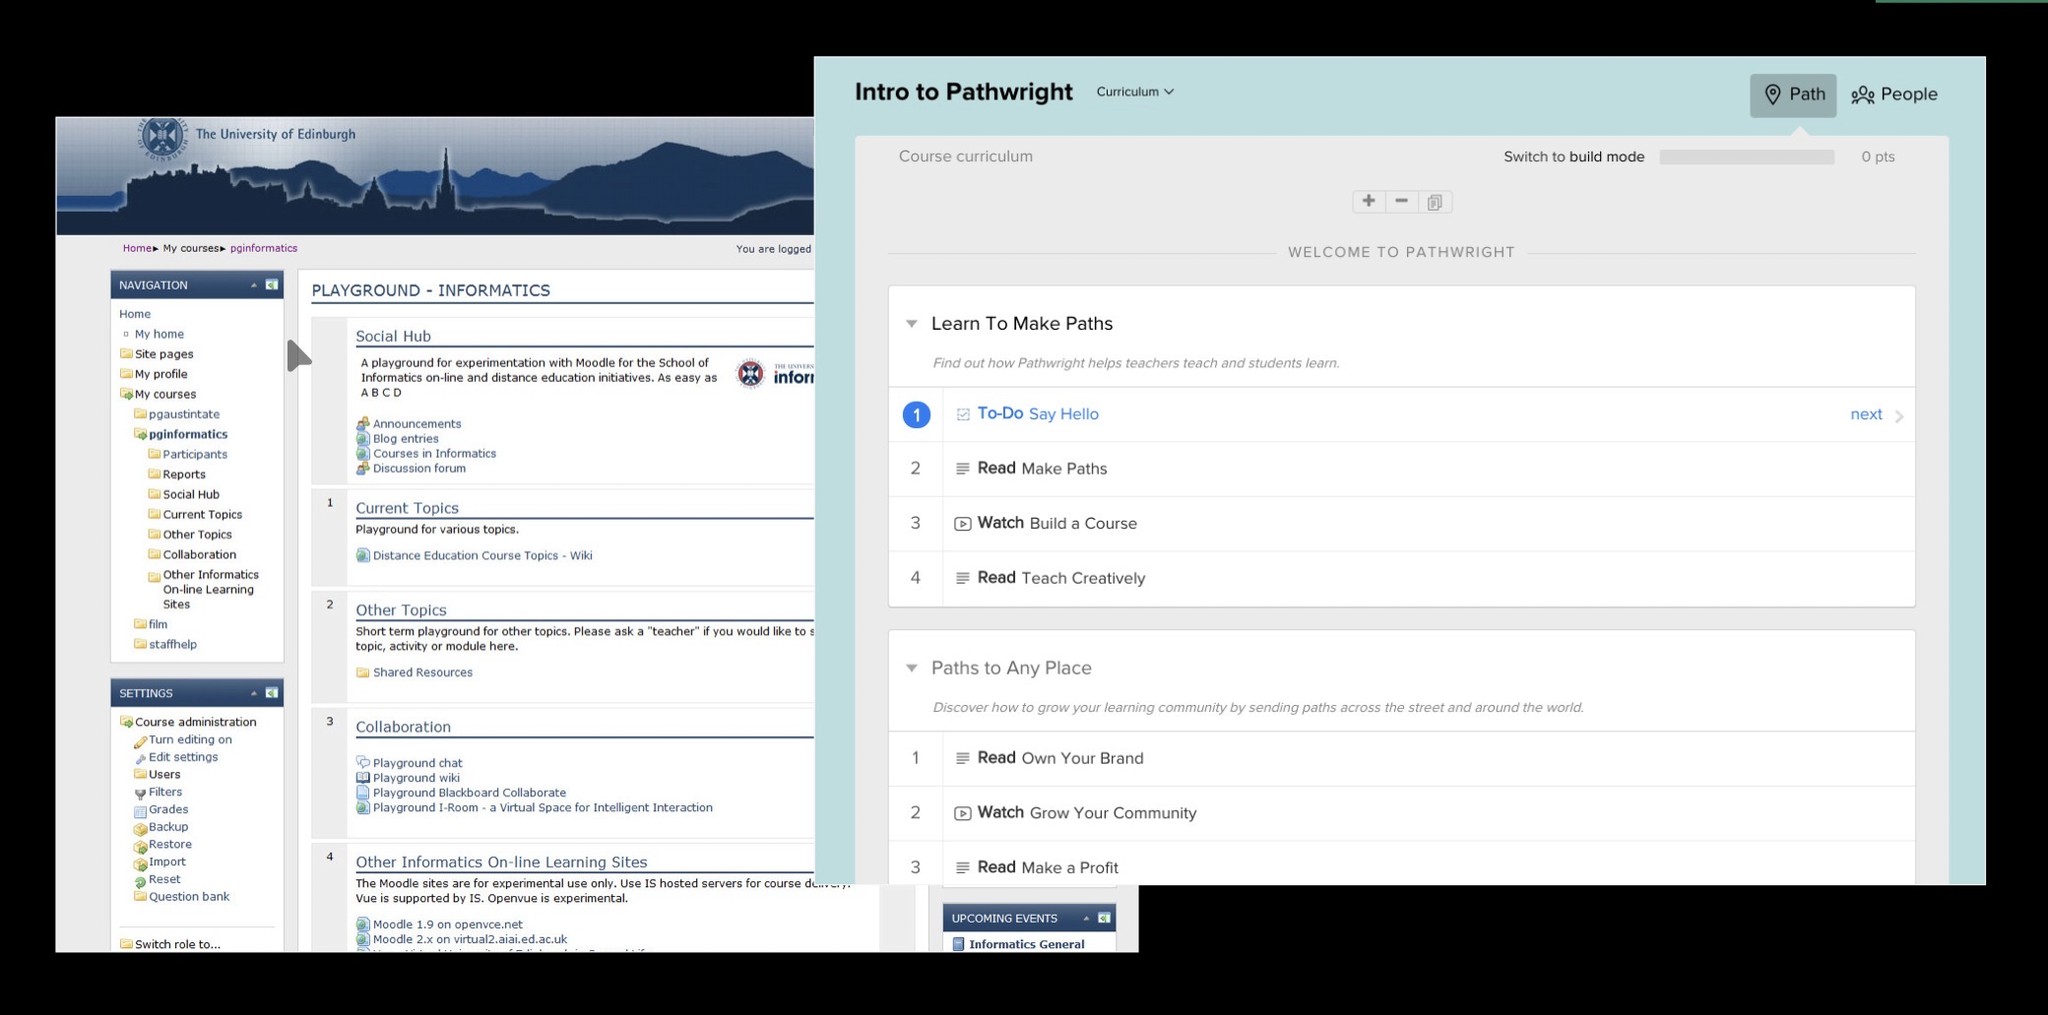The height and width of the screenshot is (1015, 2048).
Task: Click the minus collapse-all icon under Course curriculum
Action: click(1401, 201)
